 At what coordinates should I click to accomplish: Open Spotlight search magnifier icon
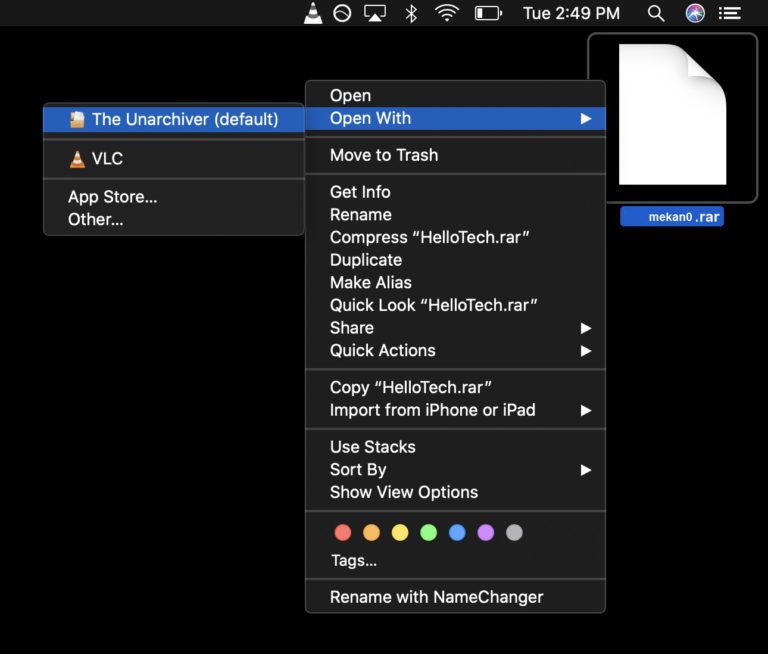(x=656, y=13)
